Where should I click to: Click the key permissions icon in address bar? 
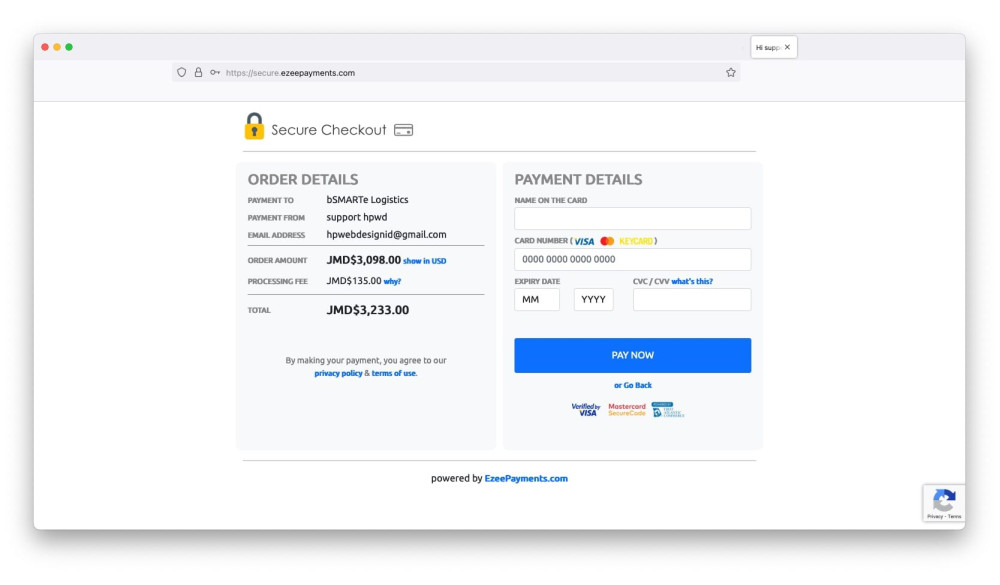coord(215,72)
